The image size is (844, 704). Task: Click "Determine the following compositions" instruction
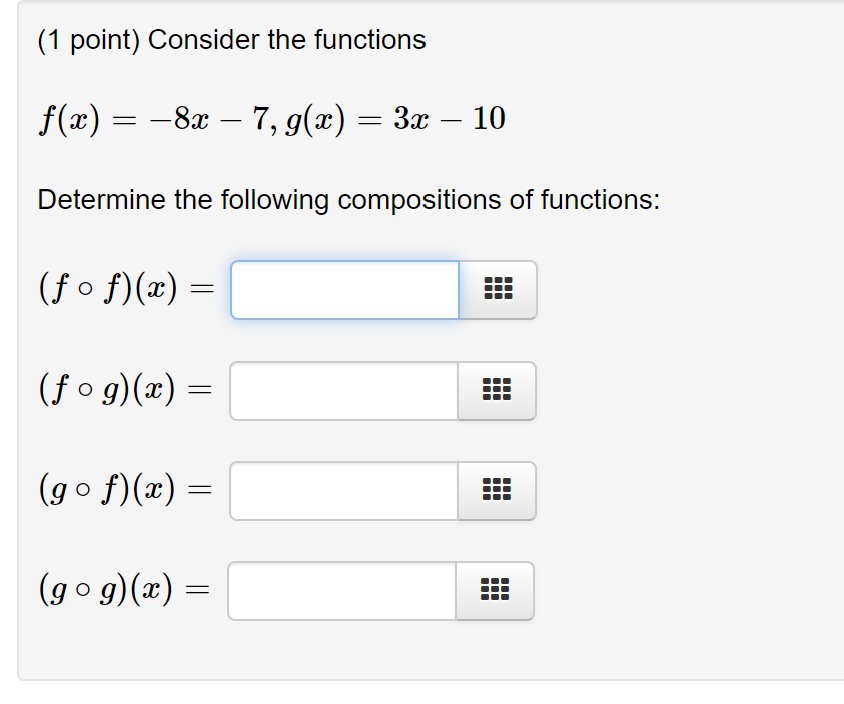tap(349, 200)
